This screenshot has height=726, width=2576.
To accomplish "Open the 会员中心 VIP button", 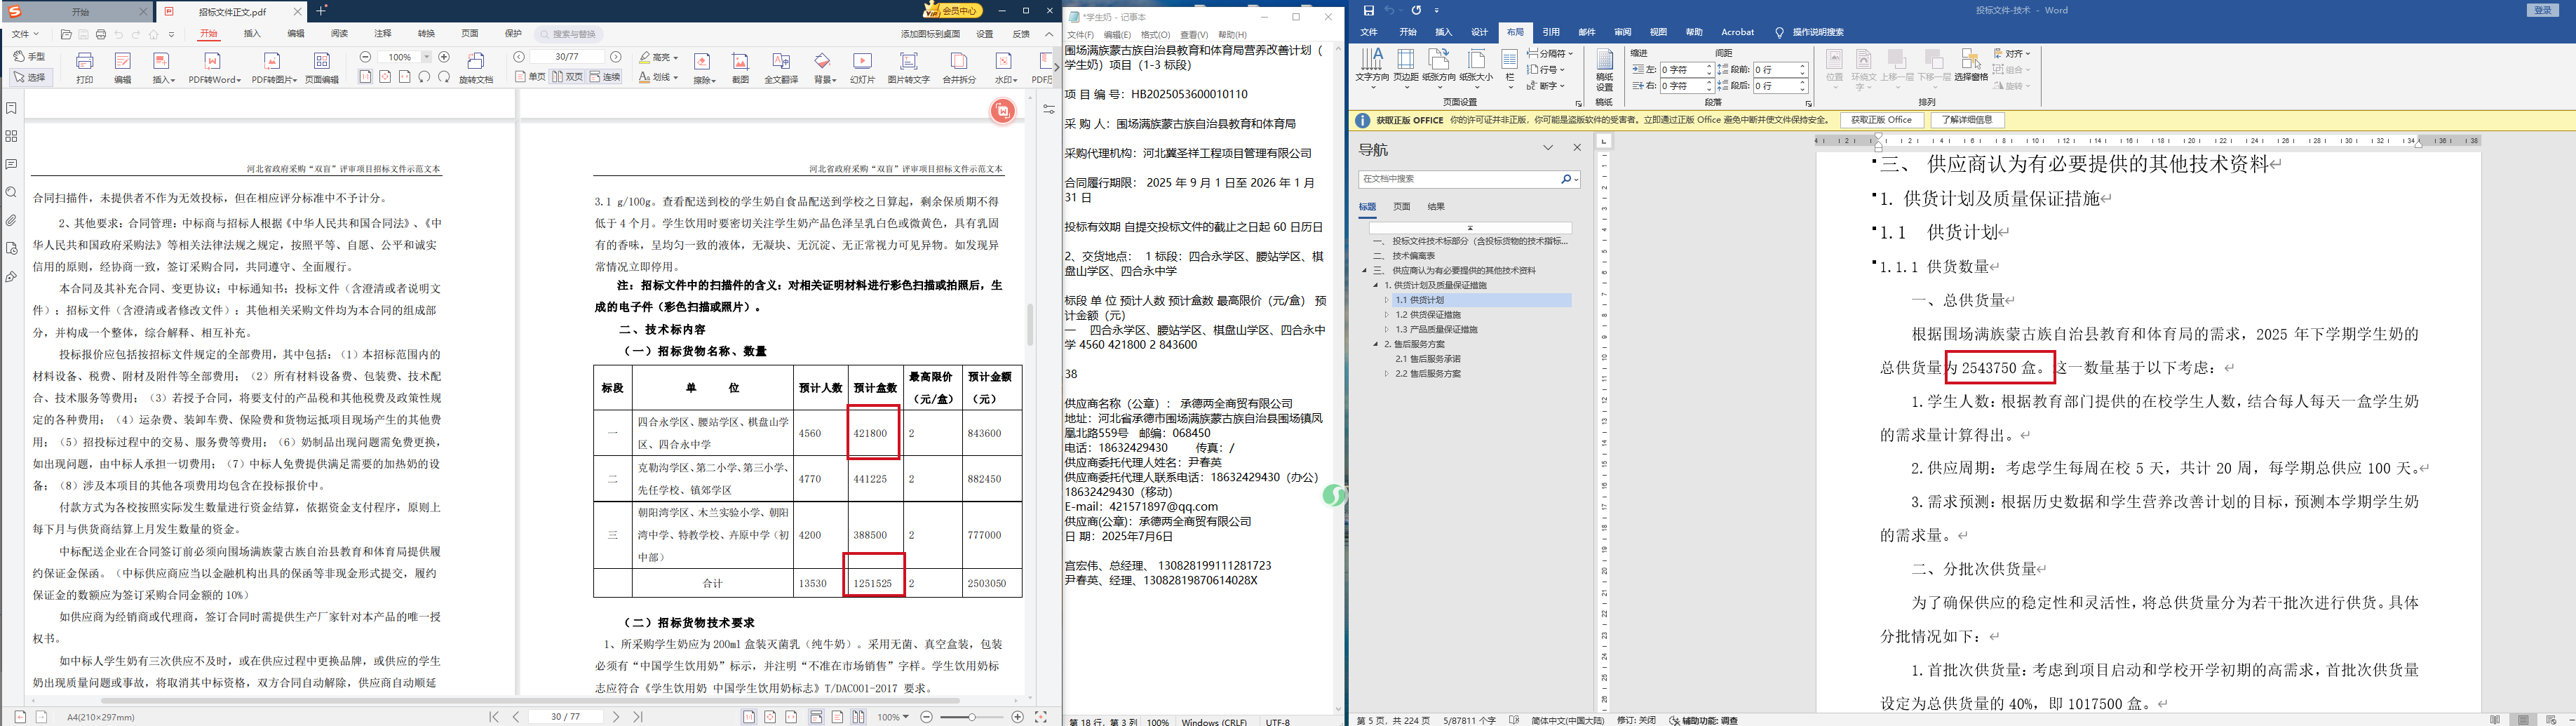I will pos(953,11).
